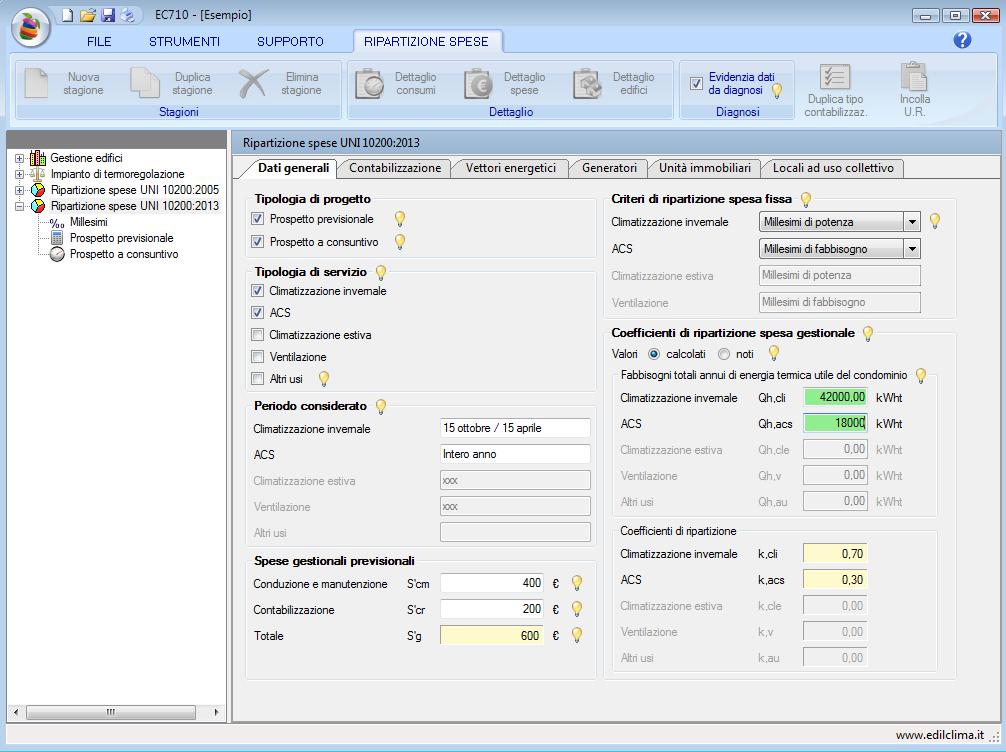Click lightbulb next to Periodo considerato
This screenshot has height=752, width=1006.
380,406
